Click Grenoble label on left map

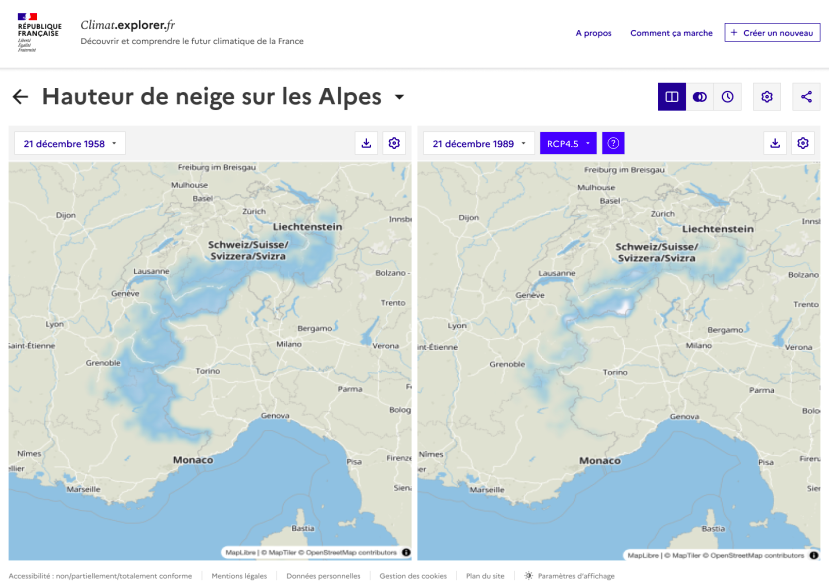tap(103, 363)
